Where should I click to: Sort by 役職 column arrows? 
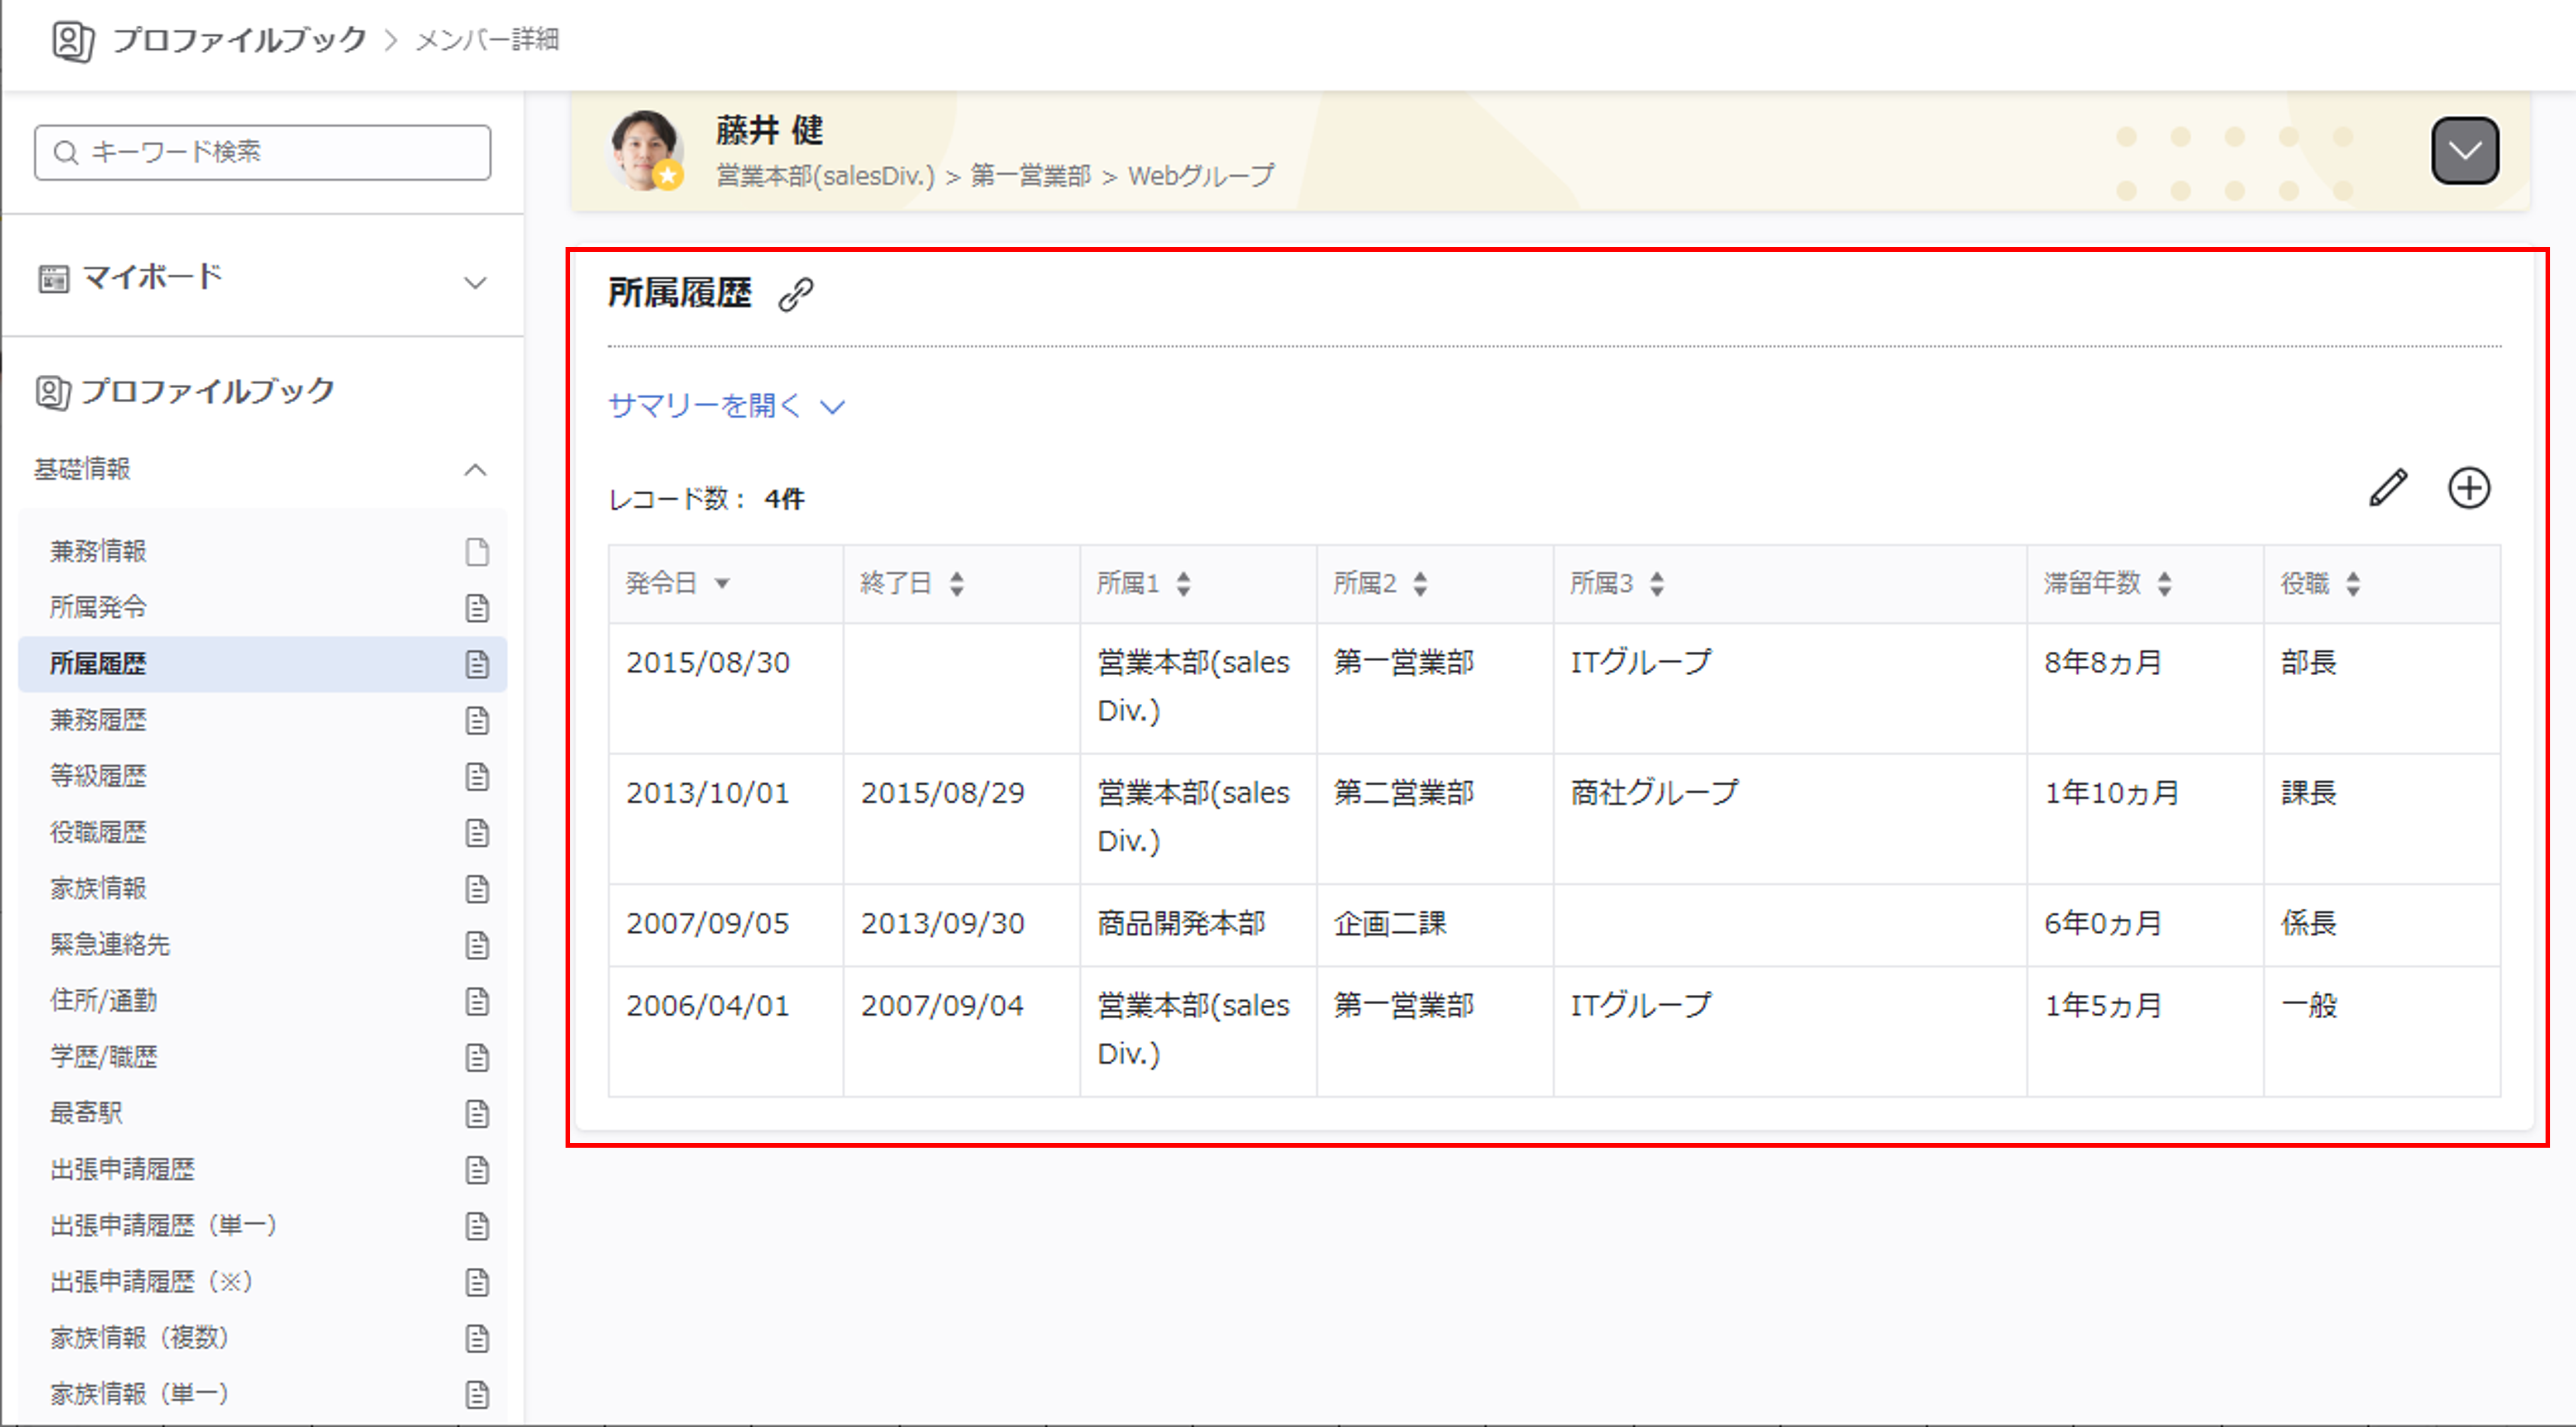pyautogui.click(x=2353, y=584)
